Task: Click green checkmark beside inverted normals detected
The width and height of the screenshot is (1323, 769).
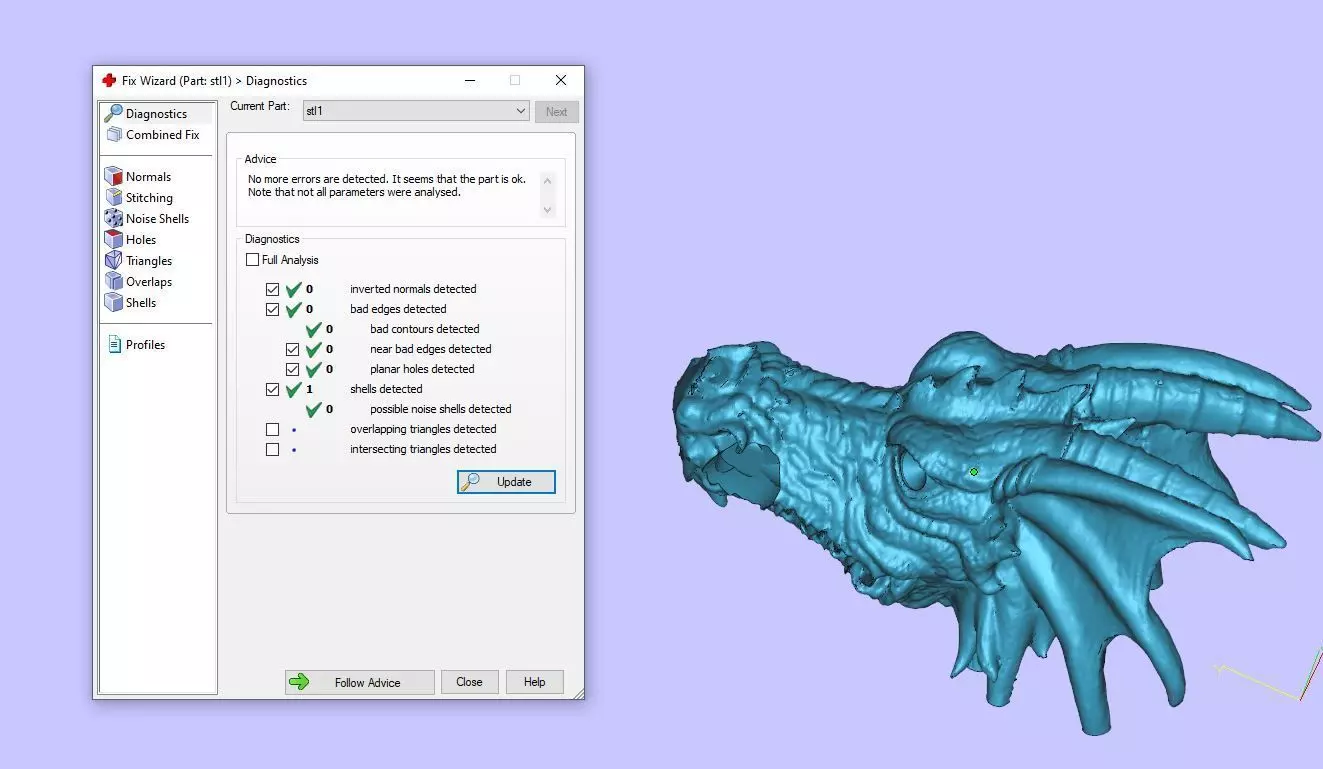Action: [293, 289]
